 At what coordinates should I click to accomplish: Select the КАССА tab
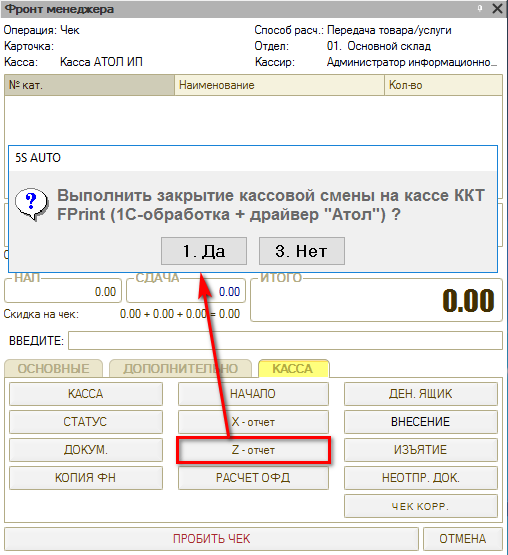pyautogui.click(x=294, y=368)
